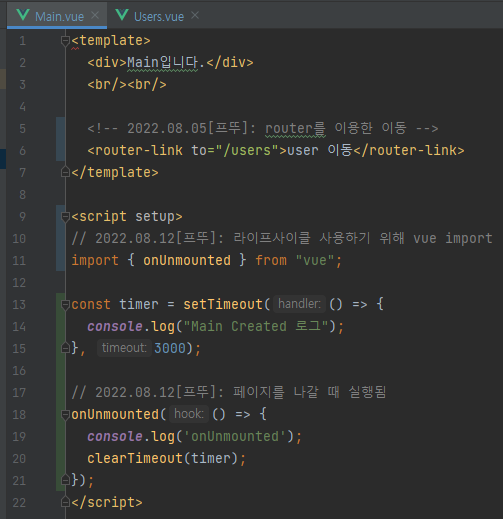Image resolution: width=503 pixels, height=519 pixels.
Task: Click the "Main Created 로그" string
Action: [x=256, y=326]
